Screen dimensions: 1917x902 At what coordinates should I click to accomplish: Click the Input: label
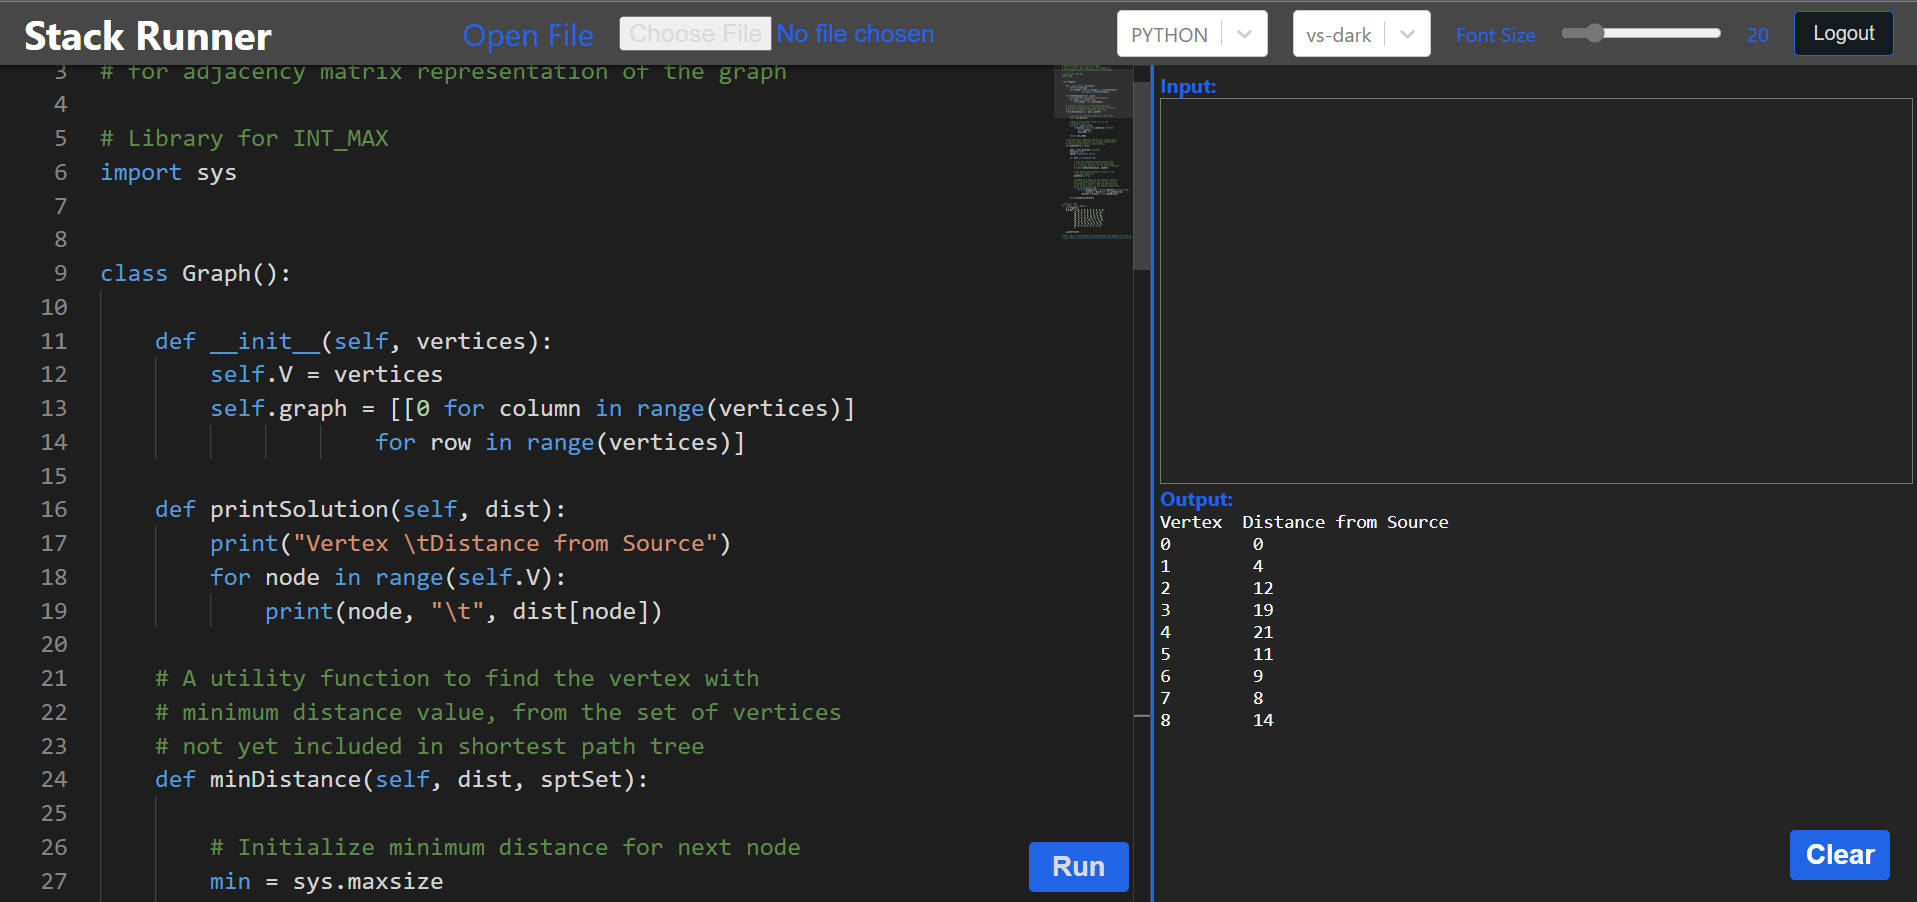pyautogui.click(x=1188, y=87)
